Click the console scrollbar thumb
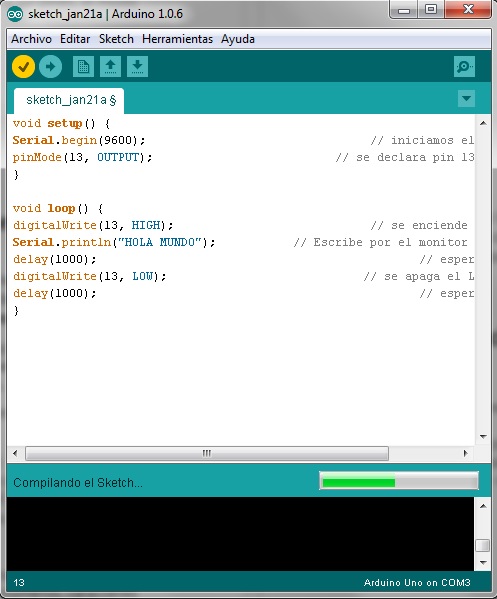Viewport: 497px width, 599px height. point(483,545)
